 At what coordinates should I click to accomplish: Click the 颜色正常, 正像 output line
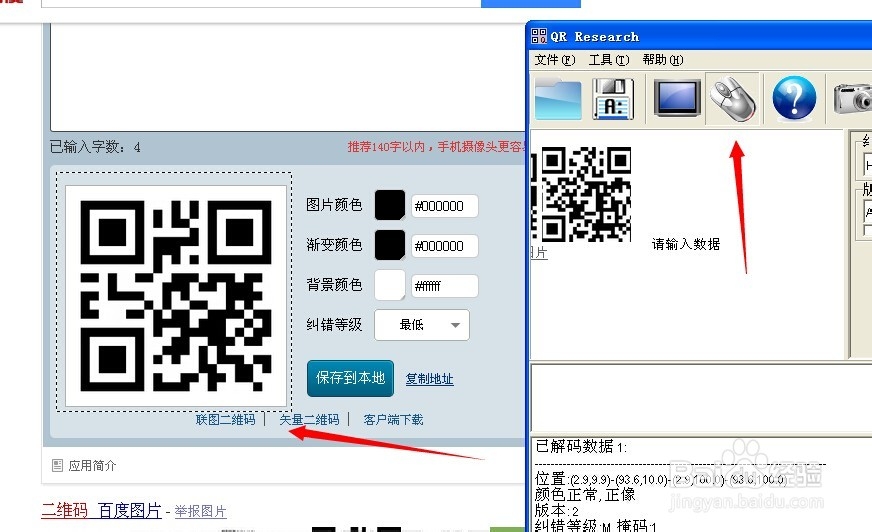(584, 494)
